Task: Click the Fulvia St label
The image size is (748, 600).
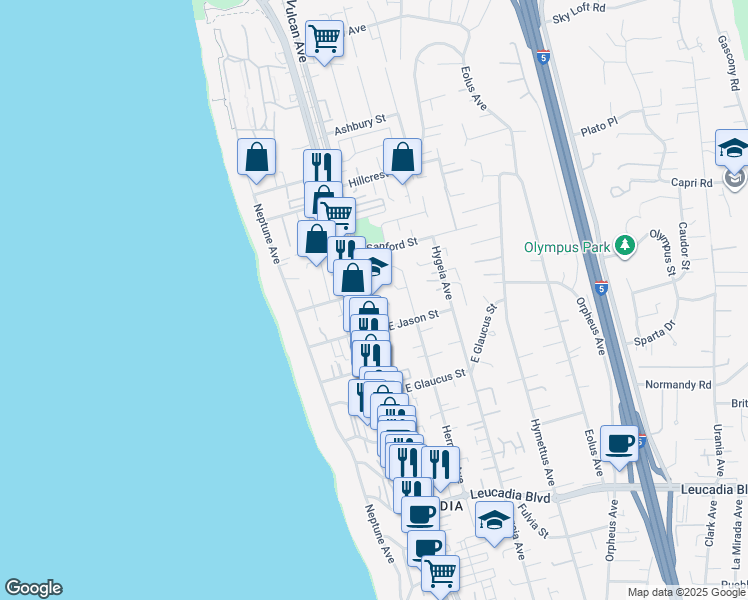Action: point(533,521)
